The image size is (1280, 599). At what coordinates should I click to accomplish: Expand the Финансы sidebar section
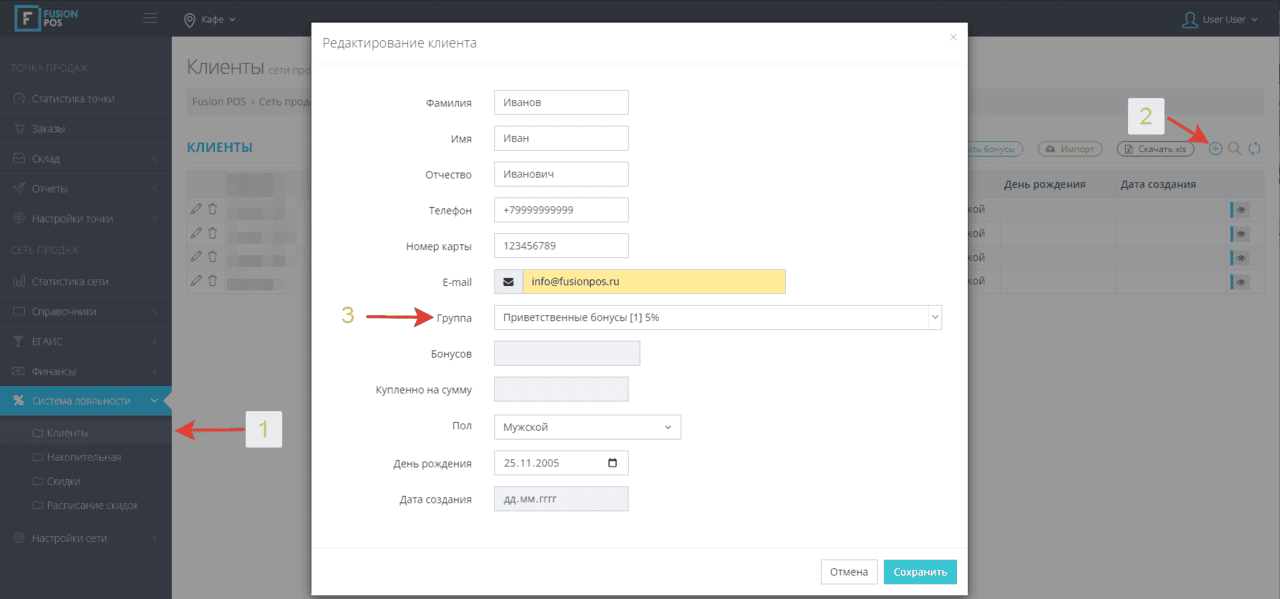(86, 371)
